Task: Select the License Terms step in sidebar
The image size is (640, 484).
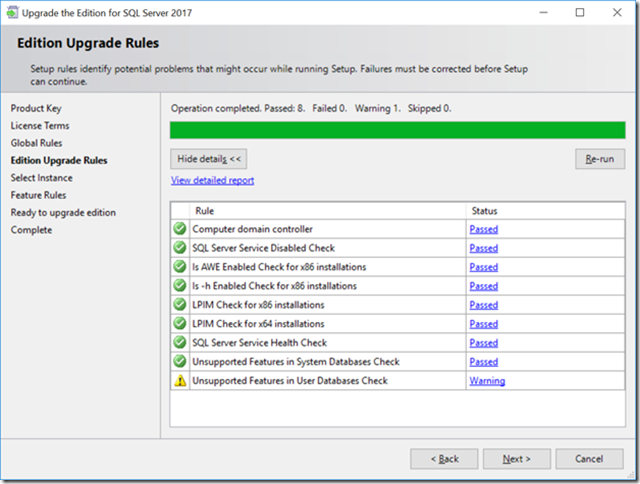Action: (x=40, y=126)
